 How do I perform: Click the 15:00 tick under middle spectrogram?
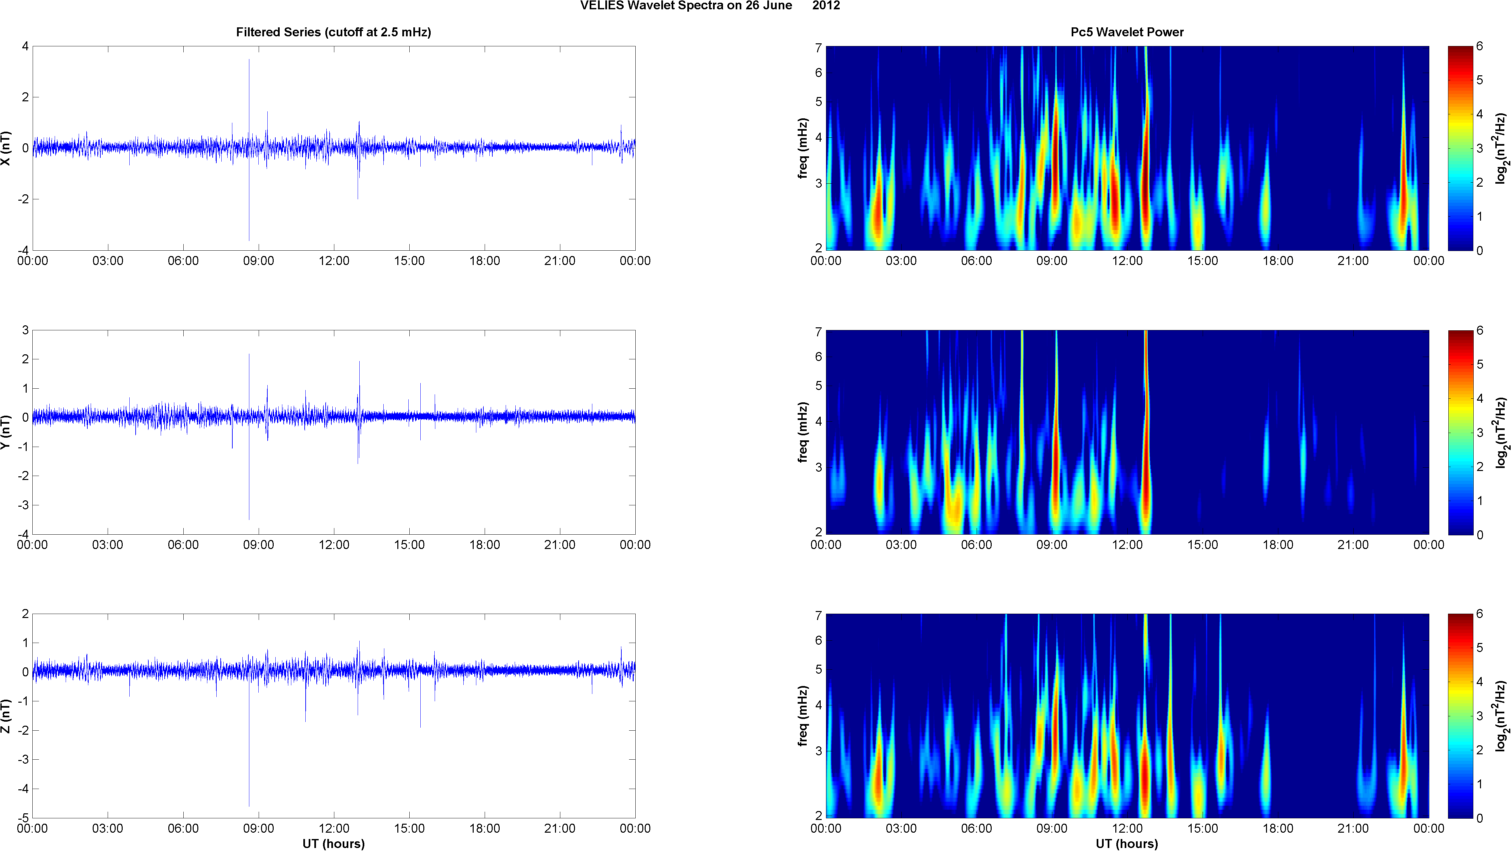pyautogui.click(x=1203, y=545)
